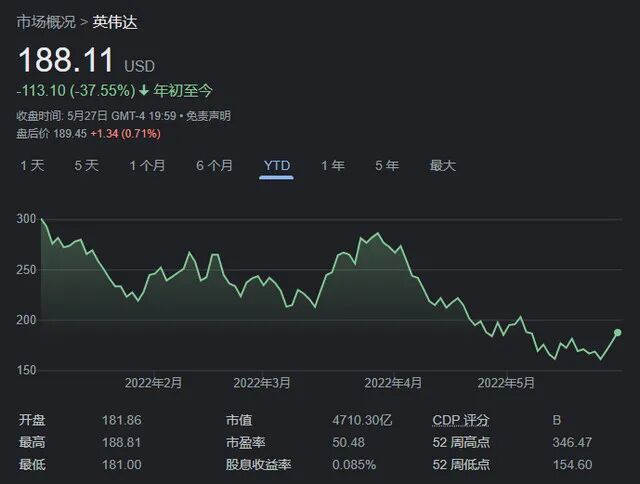Click the 市盈率 value 50.48
The image size is (640, 484).
[348, 442]
